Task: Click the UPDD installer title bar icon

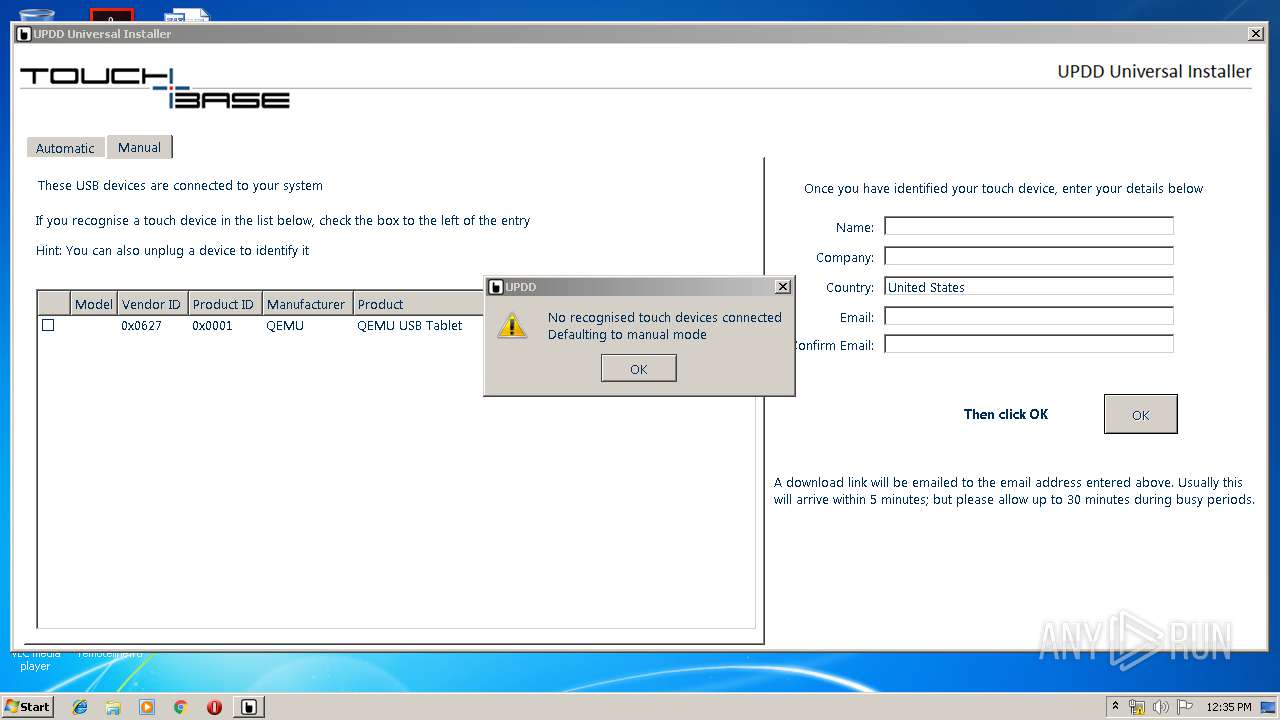Action: click(x=24, y=34)
